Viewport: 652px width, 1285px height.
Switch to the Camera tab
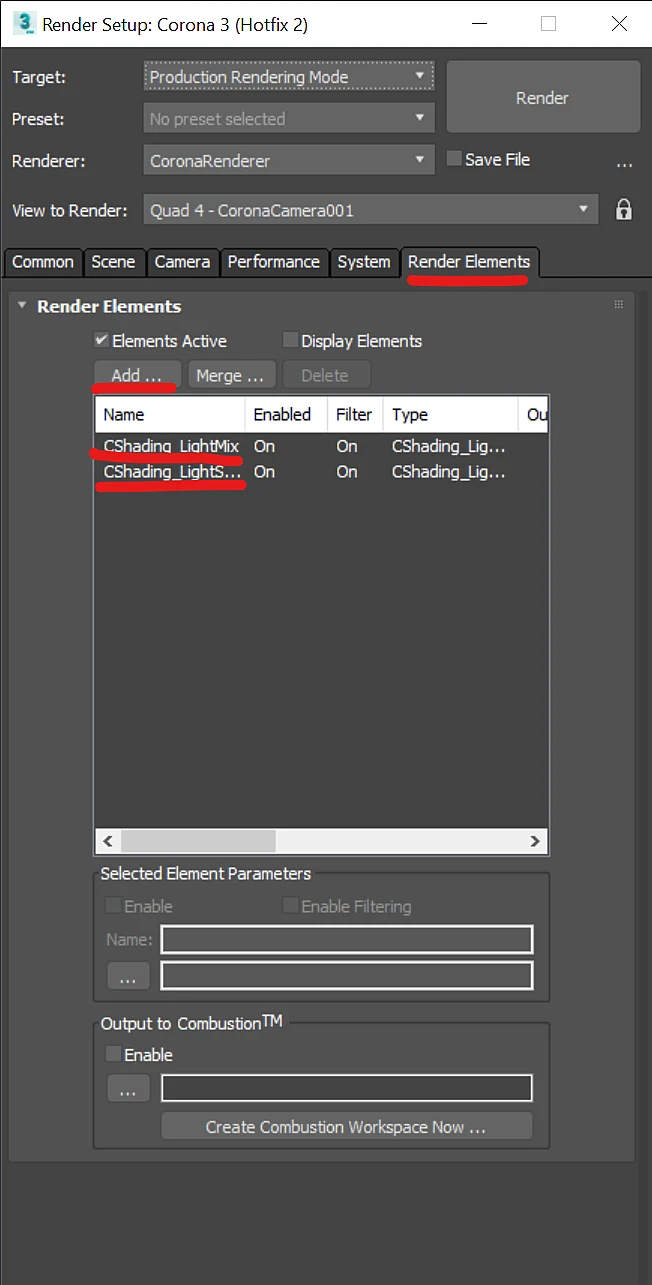click(182, 262)
